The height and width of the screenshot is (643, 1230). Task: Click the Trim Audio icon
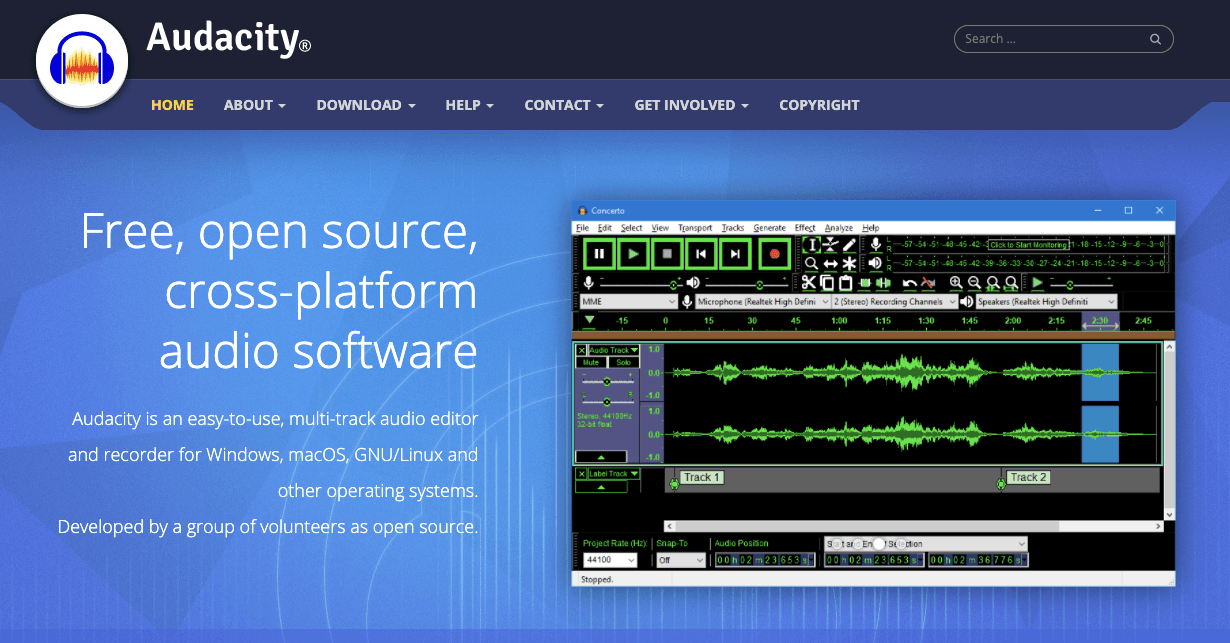[865, 283]
